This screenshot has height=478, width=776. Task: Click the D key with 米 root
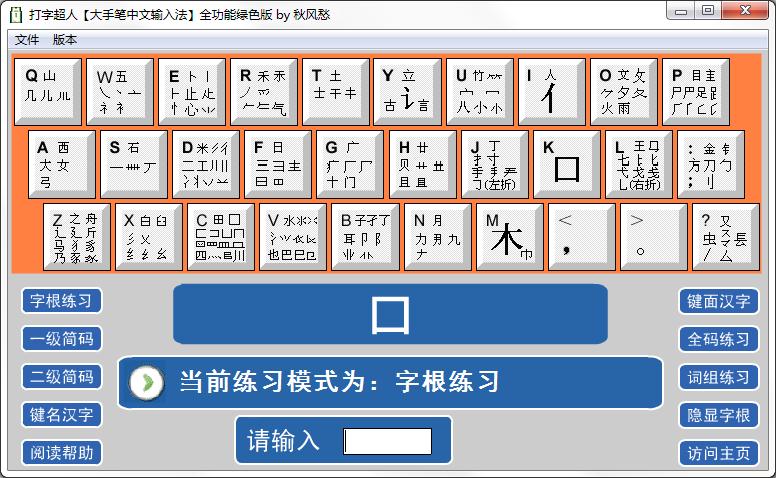206,164
